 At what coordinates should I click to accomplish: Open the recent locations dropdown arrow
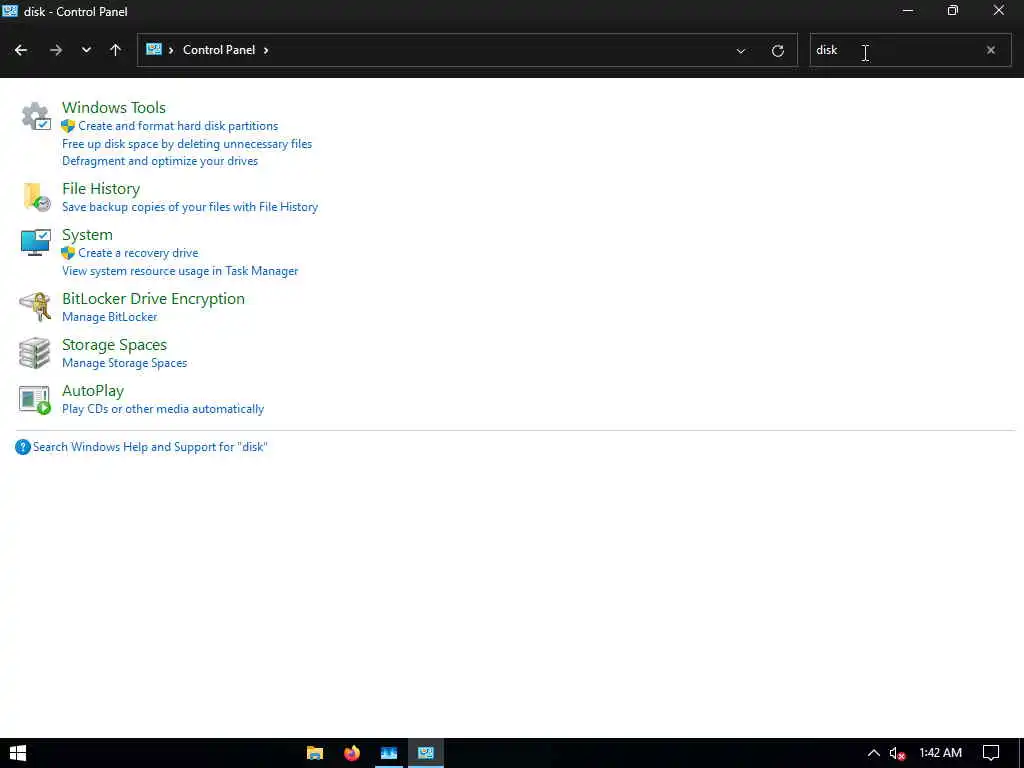coord(86,50)
